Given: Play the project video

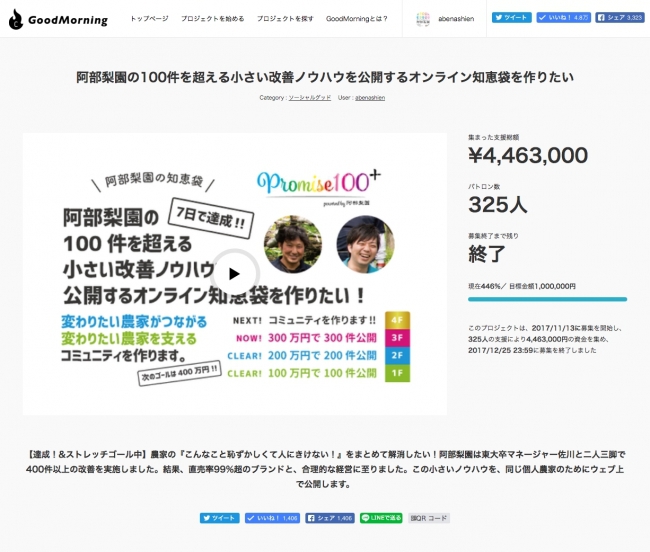Looking at the screenshot, I should 234,273.
